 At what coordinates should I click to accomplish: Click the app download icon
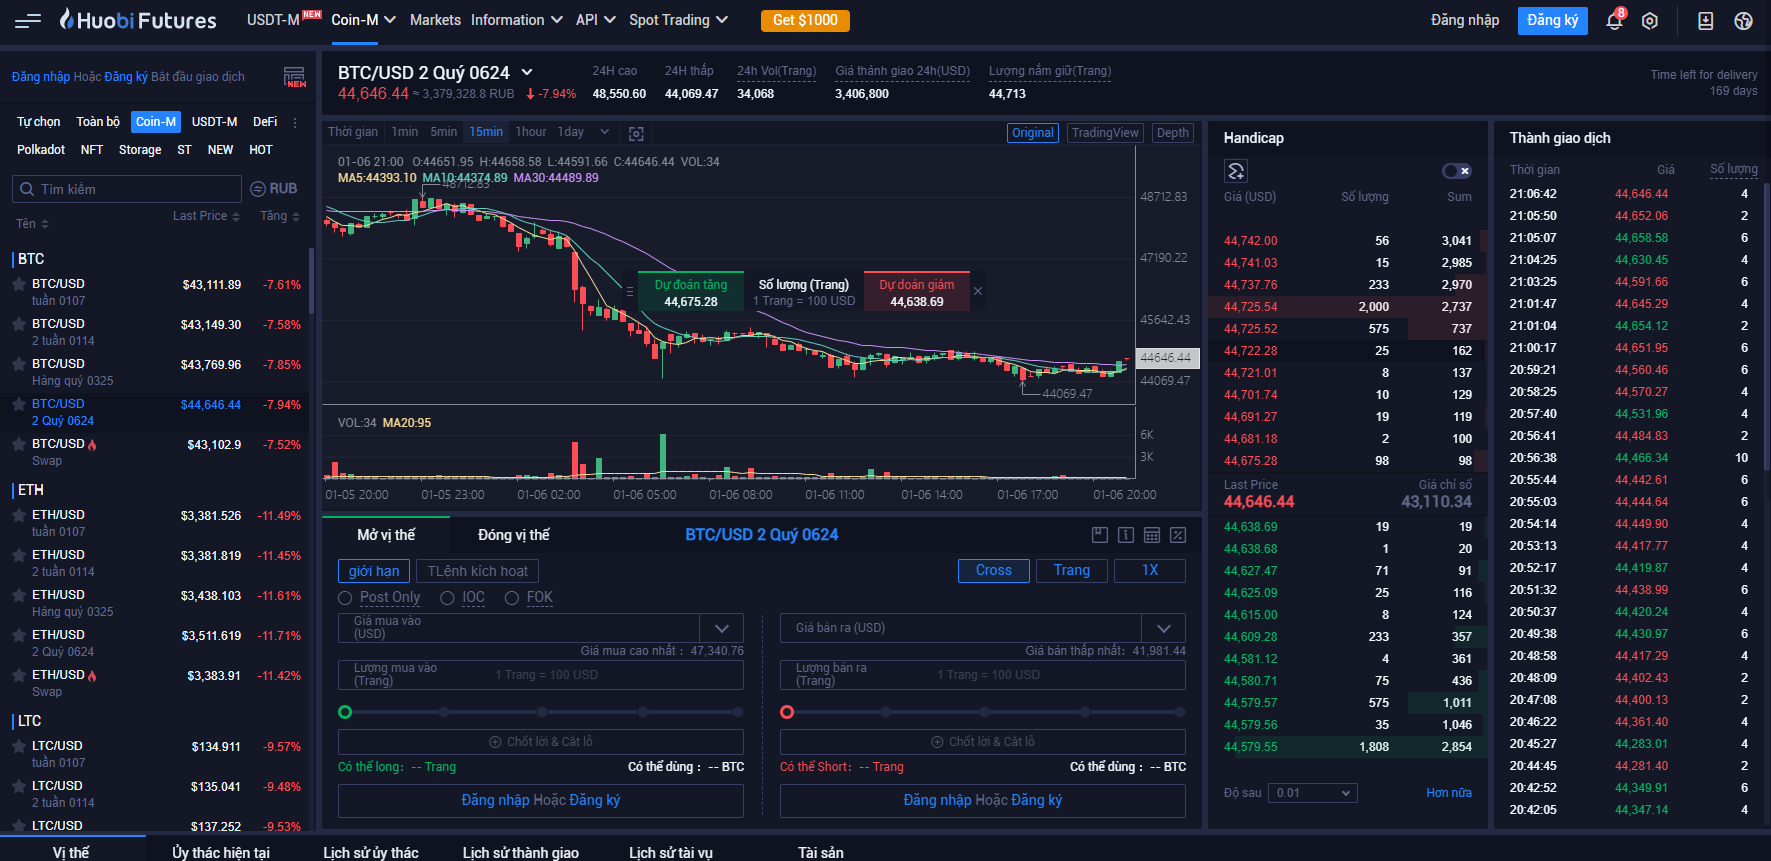(x=1706, y=21)
